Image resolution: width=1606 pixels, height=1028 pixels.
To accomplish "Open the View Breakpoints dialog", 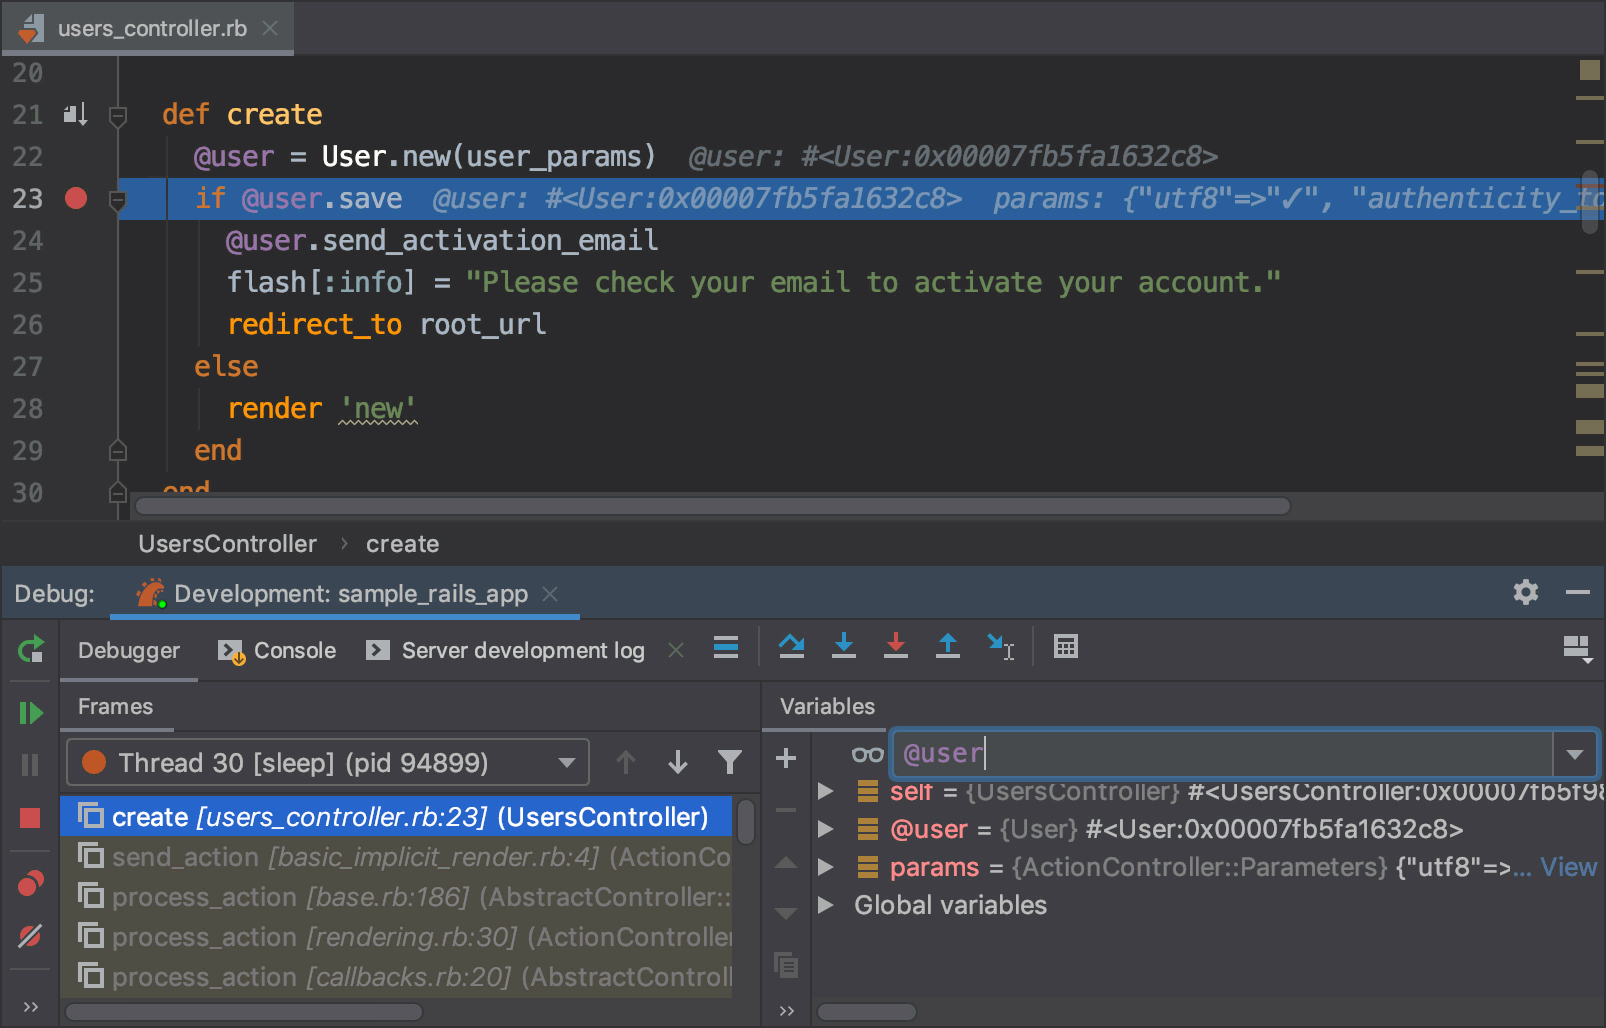I will 30,883.
